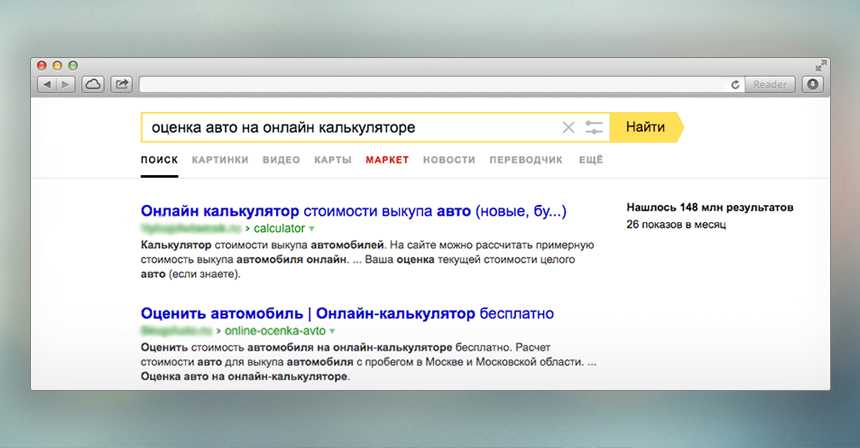Screen dimensions: 860x448
Task: Open Safari downloads with the arrow icon
Action: click(811, 85)
